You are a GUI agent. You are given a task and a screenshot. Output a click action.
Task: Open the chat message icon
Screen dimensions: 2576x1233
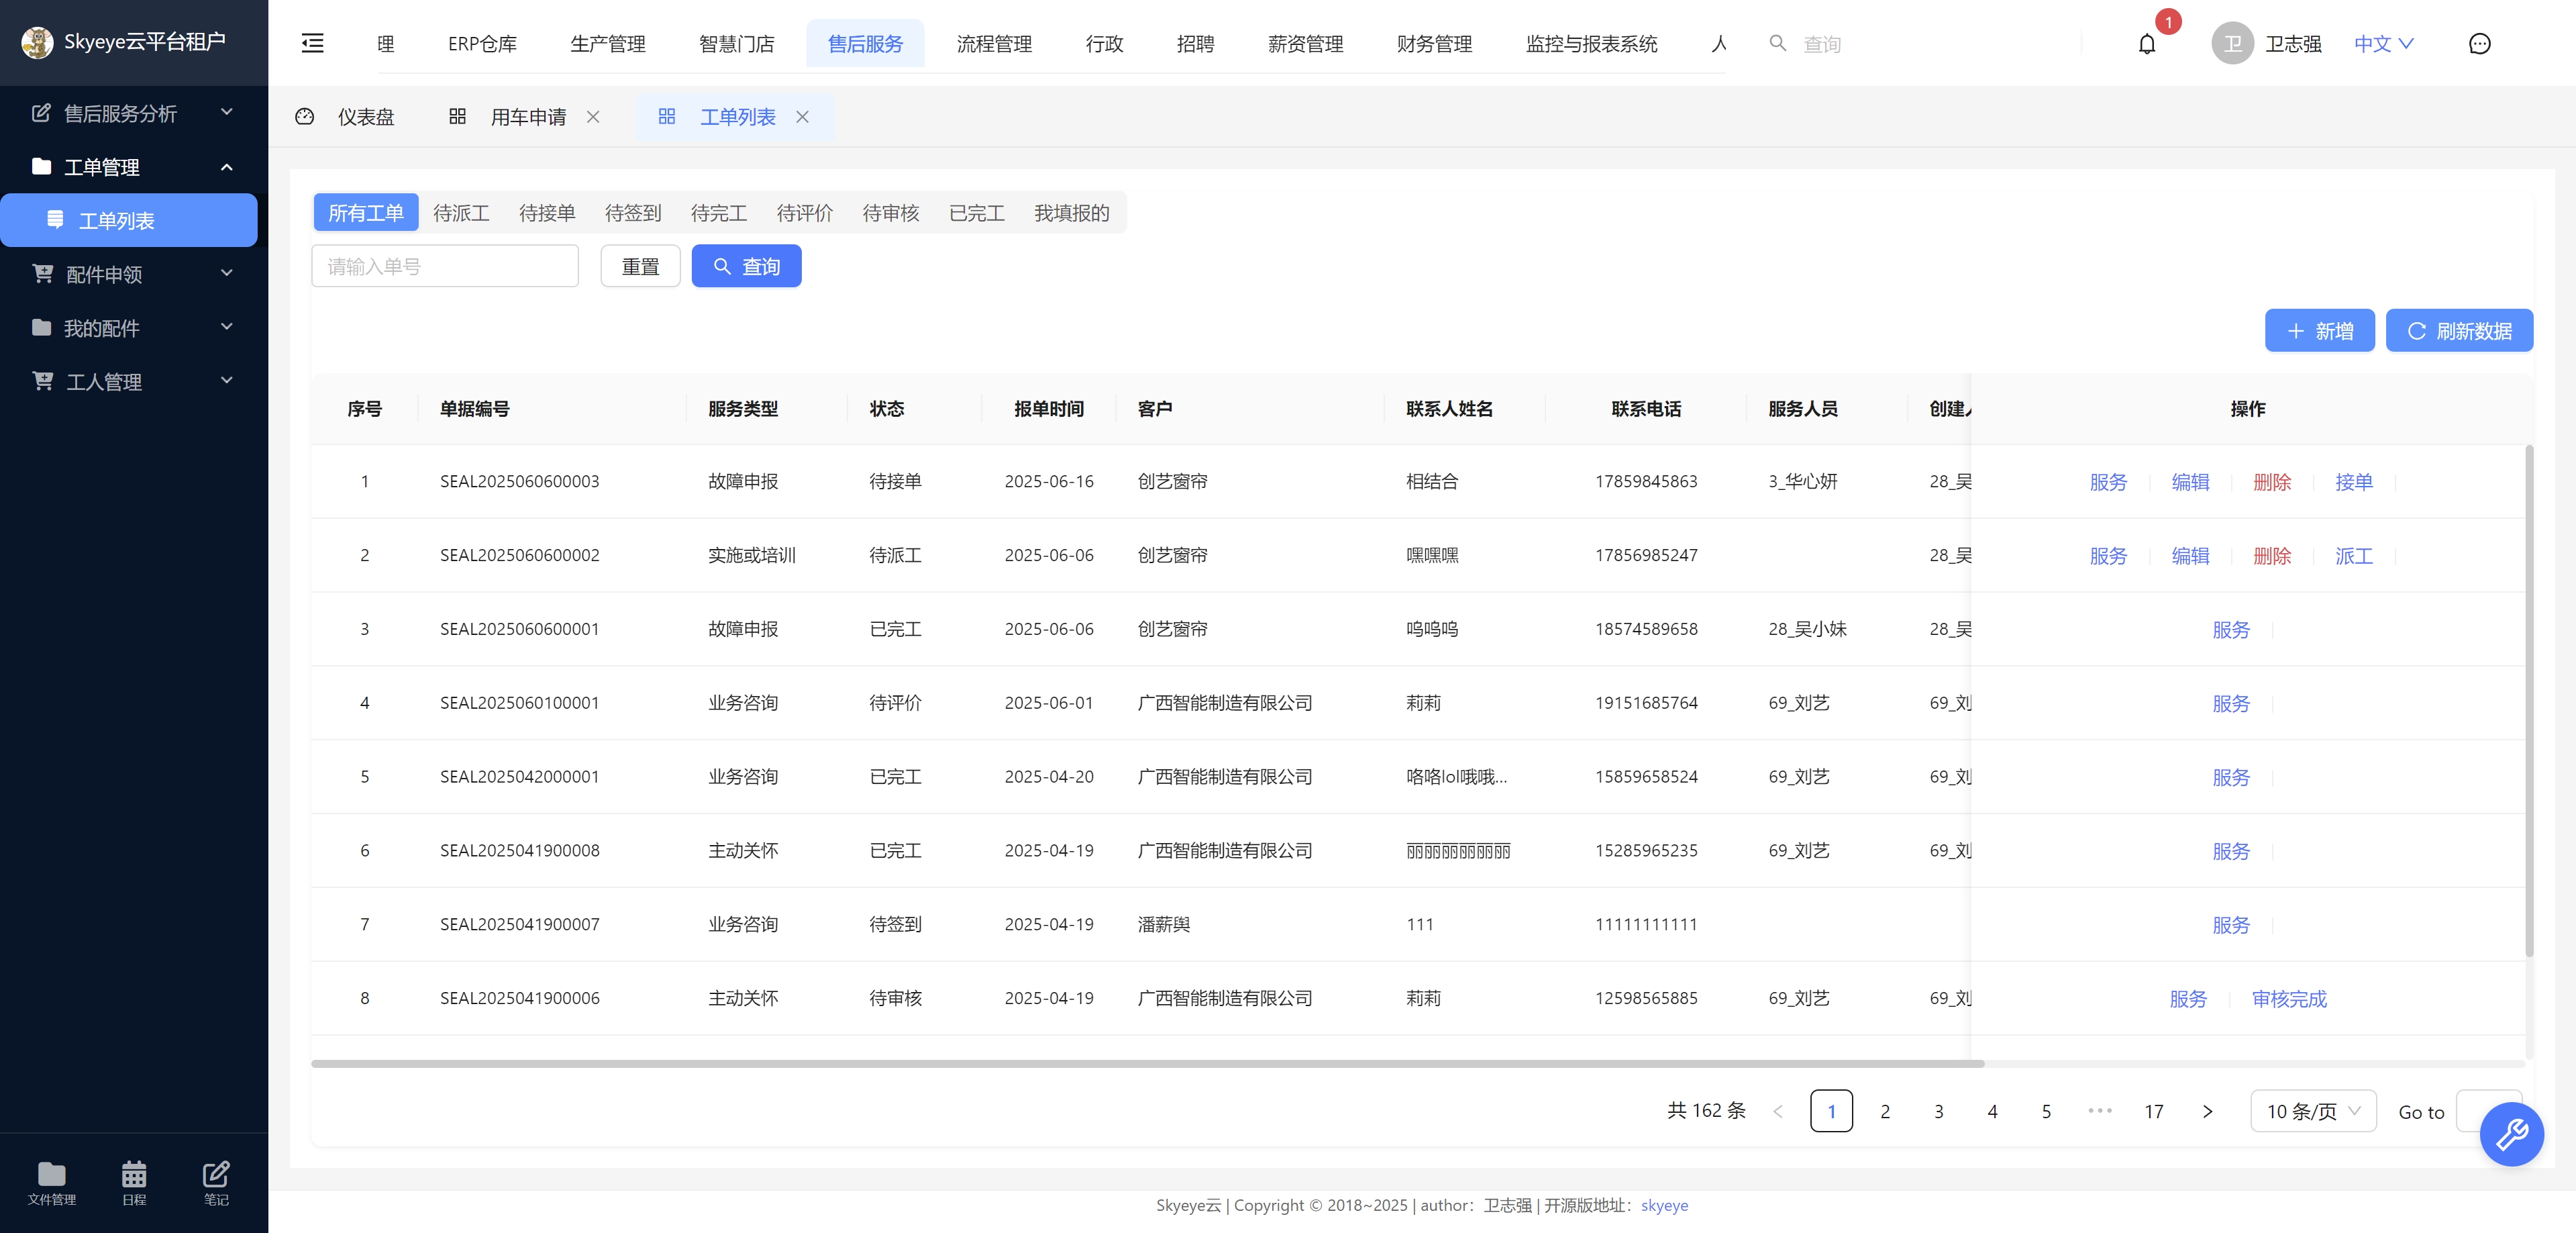pyautogui.click(x=2479, y=44)
